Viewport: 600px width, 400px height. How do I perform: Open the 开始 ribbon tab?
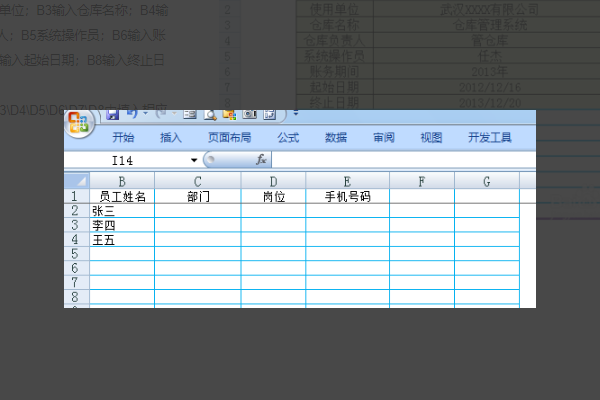123,137
